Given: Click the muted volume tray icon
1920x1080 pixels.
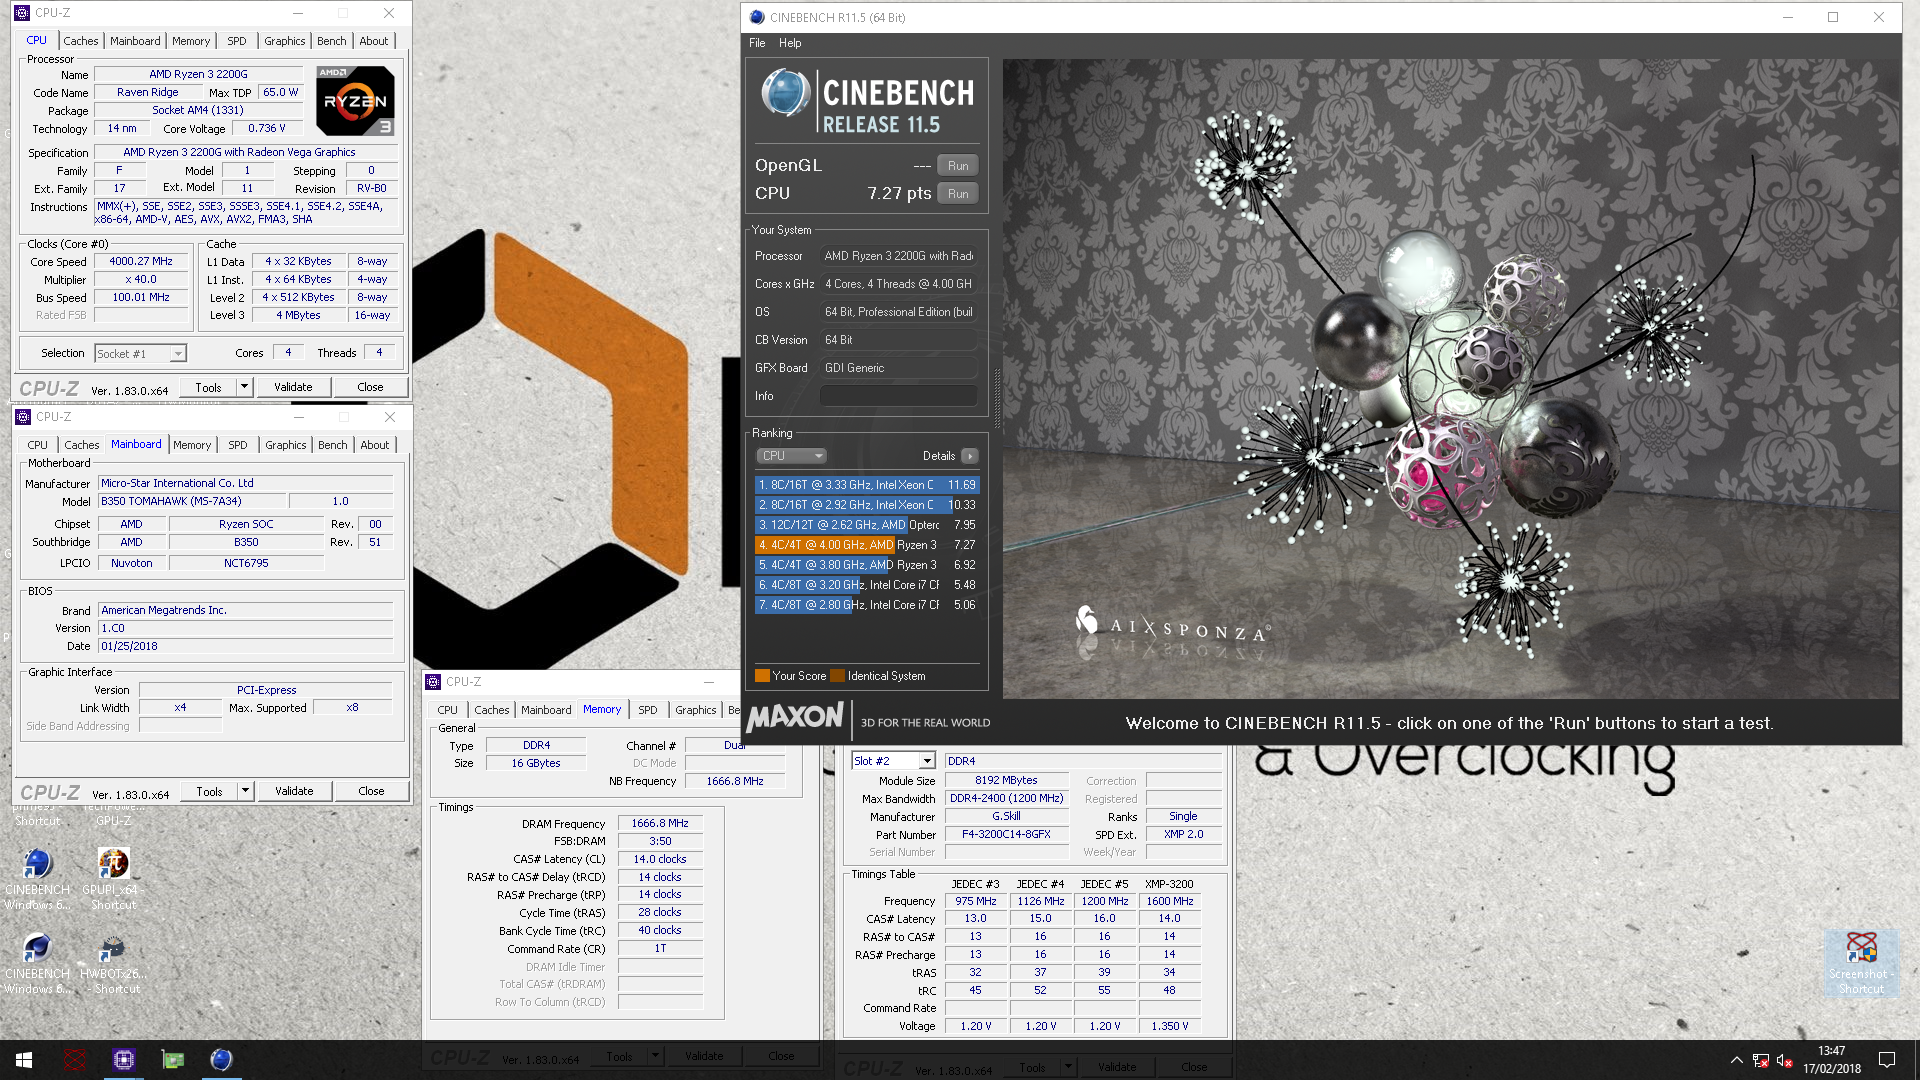Looking at the screenshot, I should [x=1784, y=1060].
